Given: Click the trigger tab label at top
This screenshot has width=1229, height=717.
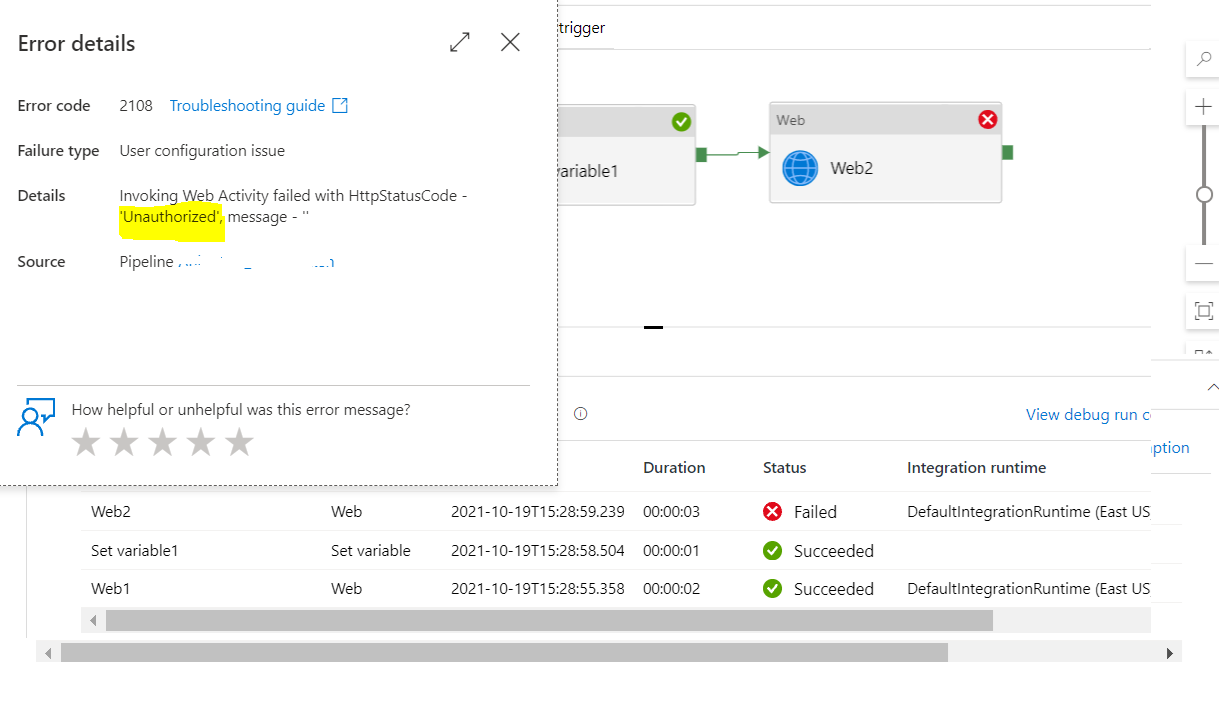Looking at the screenshot, I should point(583,28).
